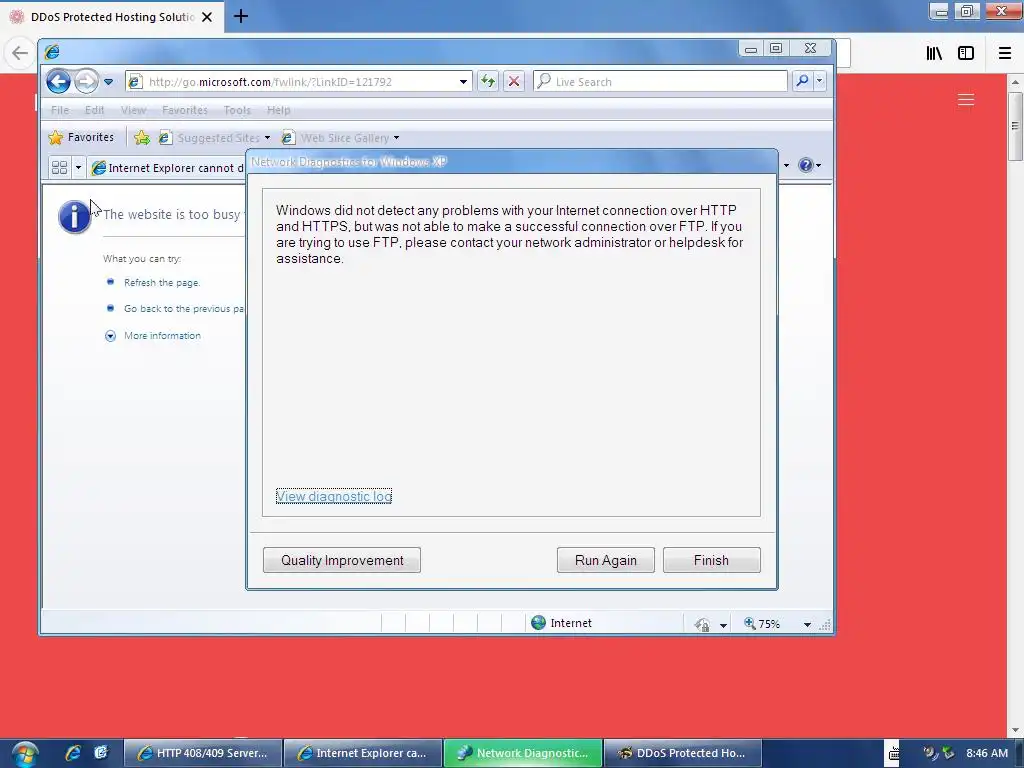1024x768 pixels.
Task: Click the Quality Improvement button
Action: [x=342, y=560]
